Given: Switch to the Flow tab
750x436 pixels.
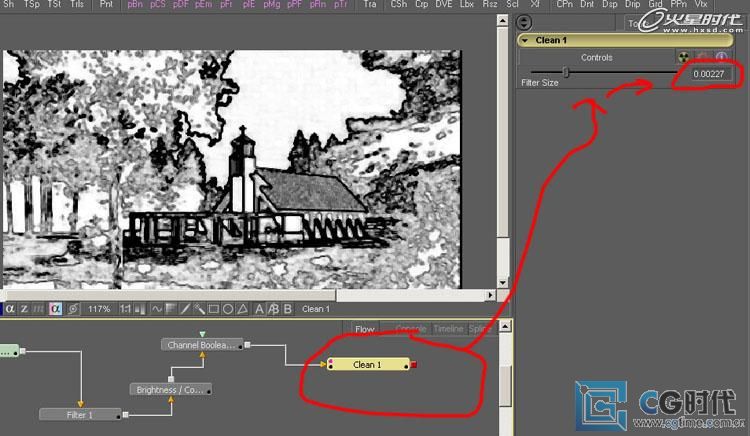Looking at the screenshot, I should click(364, 329).
